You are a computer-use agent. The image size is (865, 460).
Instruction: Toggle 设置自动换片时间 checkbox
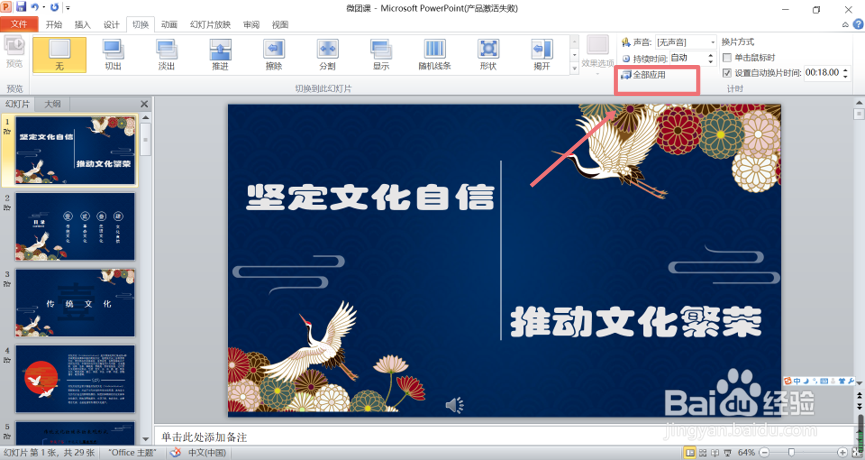coord(727,73)
